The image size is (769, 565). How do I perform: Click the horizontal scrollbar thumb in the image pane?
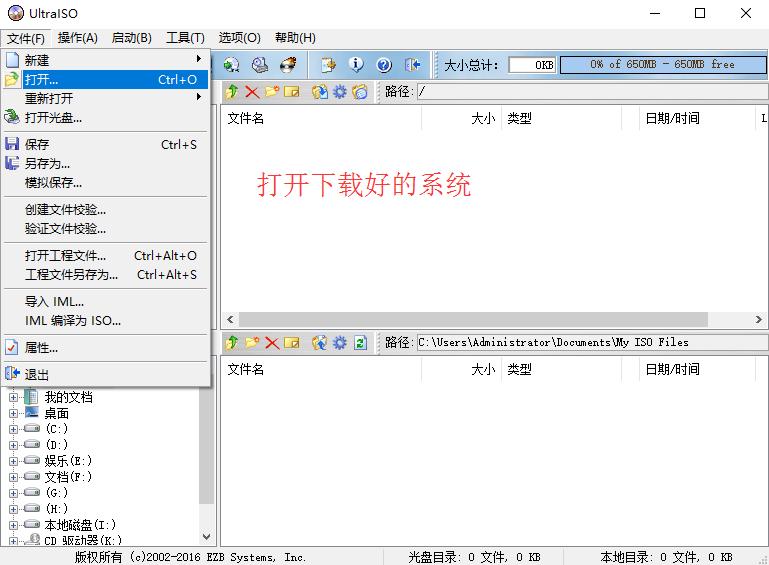[x=473, y=320]
